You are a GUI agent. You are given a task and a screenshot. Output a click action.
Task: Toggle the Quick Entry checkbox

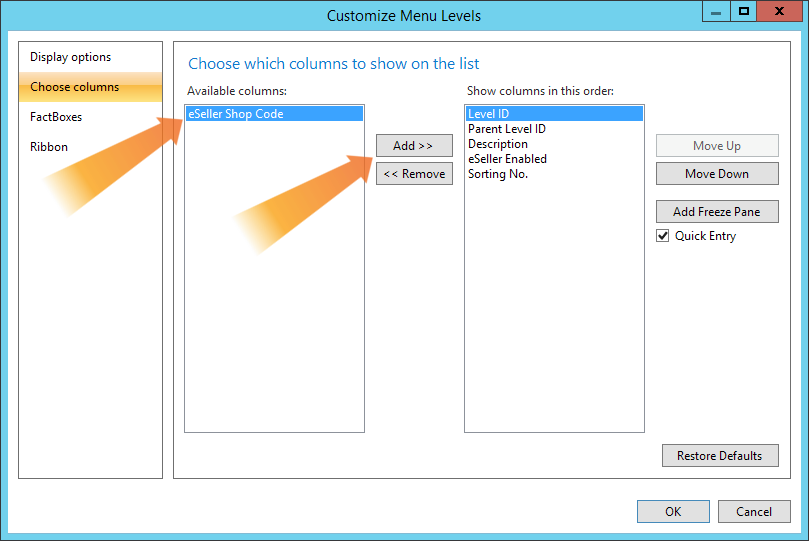pos(662,236)
